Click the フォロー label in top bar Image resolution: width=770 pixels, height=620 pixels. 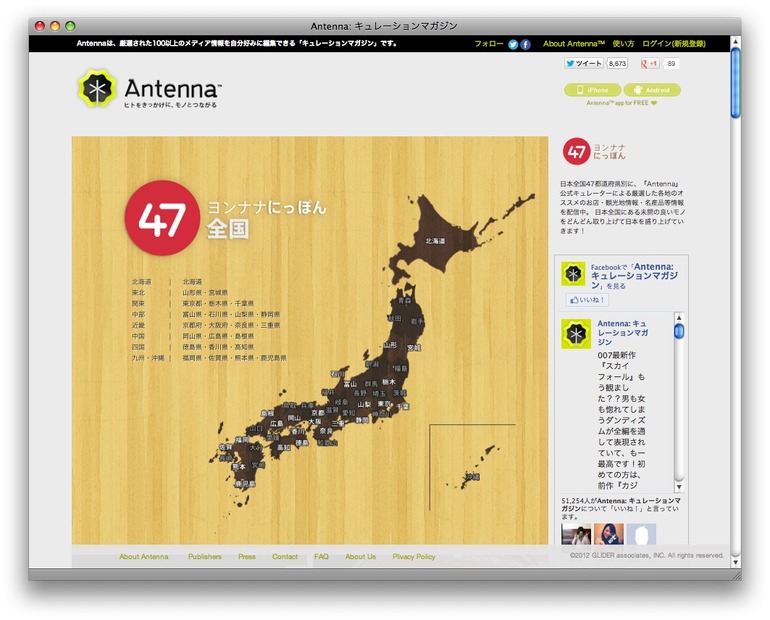489,44
